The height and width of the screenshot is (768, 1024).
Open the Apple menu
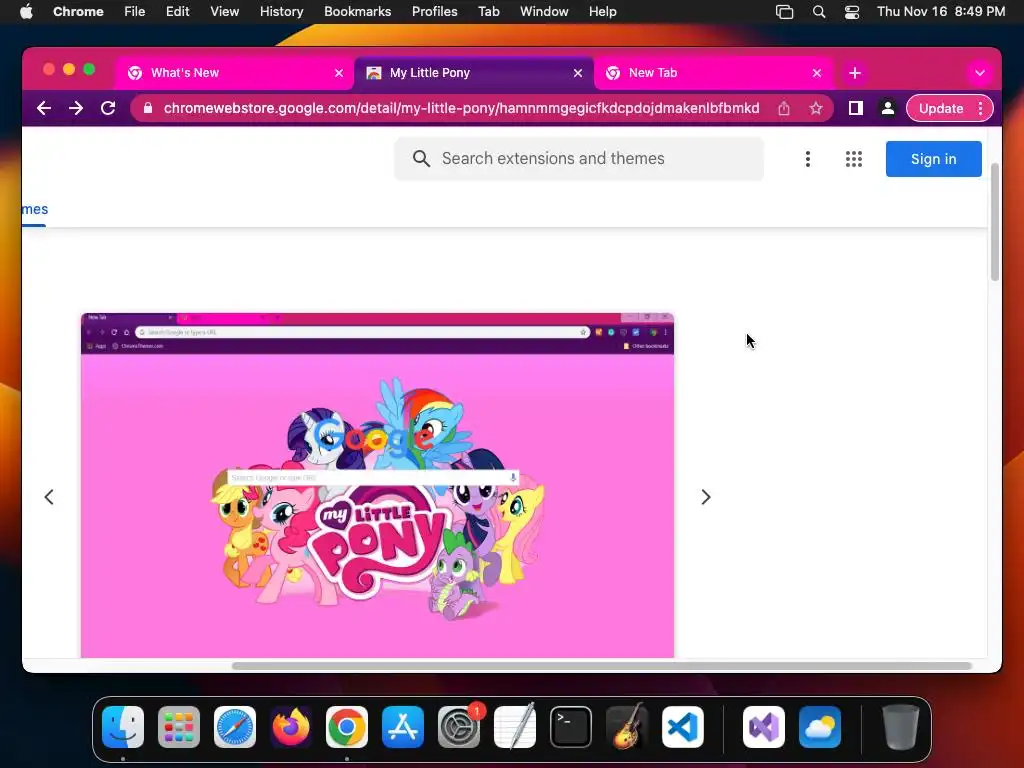26,12
